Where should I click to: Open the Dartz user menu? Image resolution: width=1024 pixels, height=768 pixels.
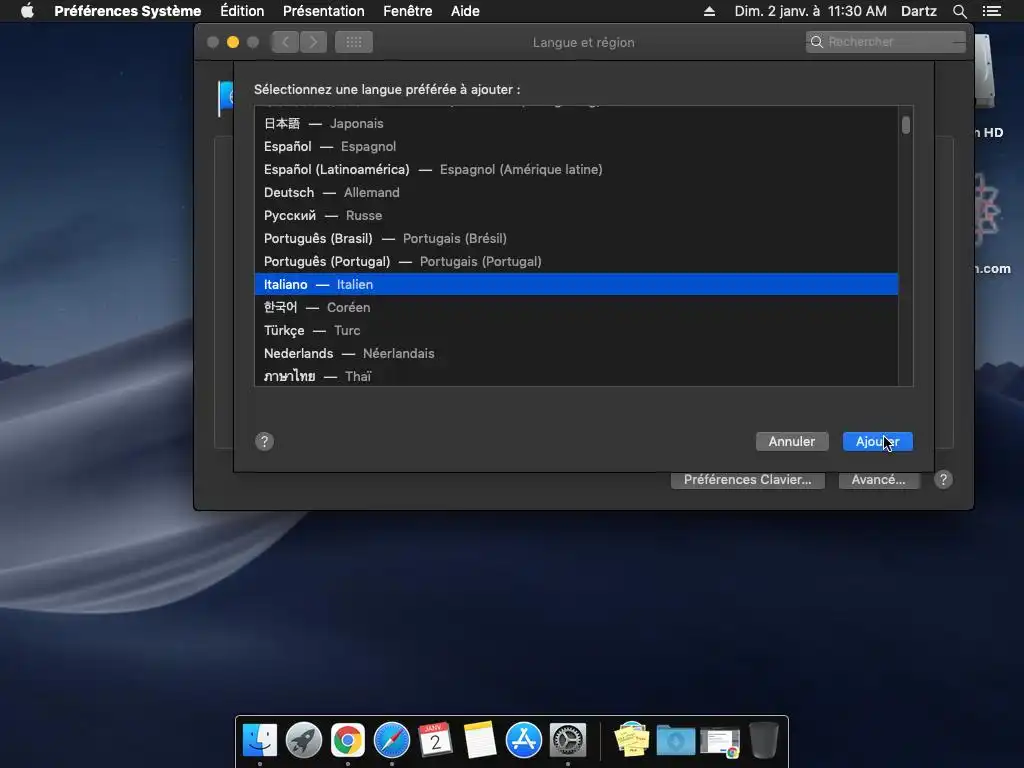click(x=918, y=11)
